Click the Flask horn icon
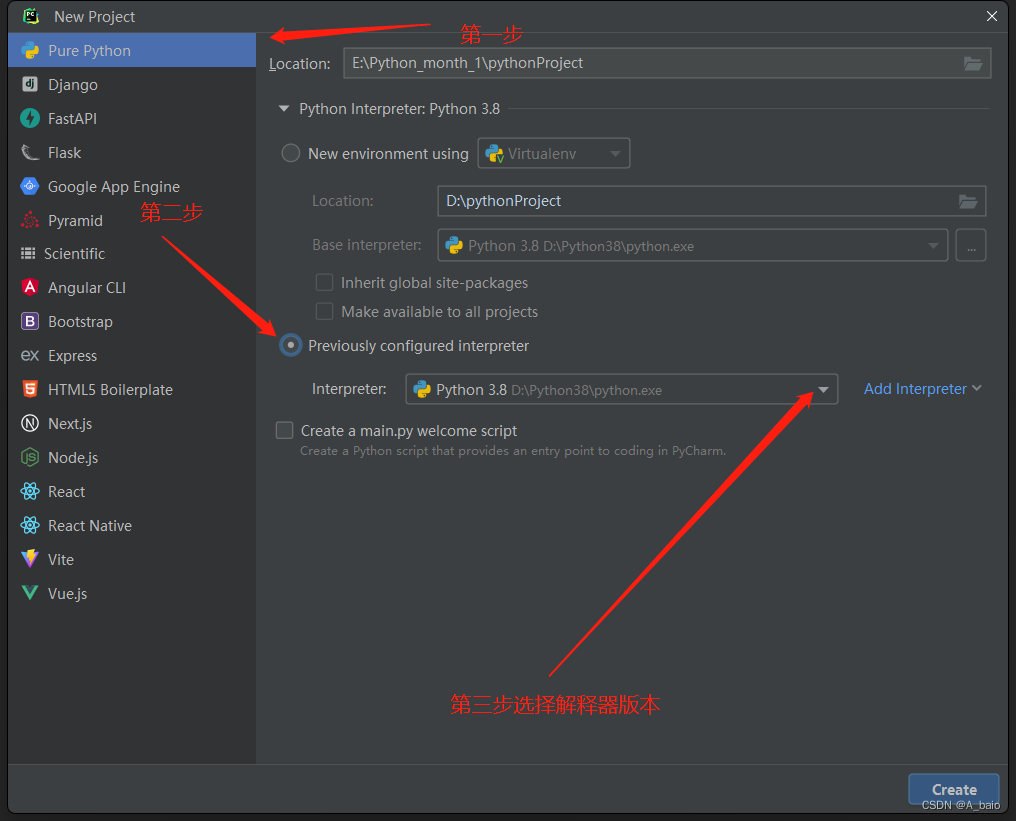Screen dimensions: 1016x821 (30, 153)
